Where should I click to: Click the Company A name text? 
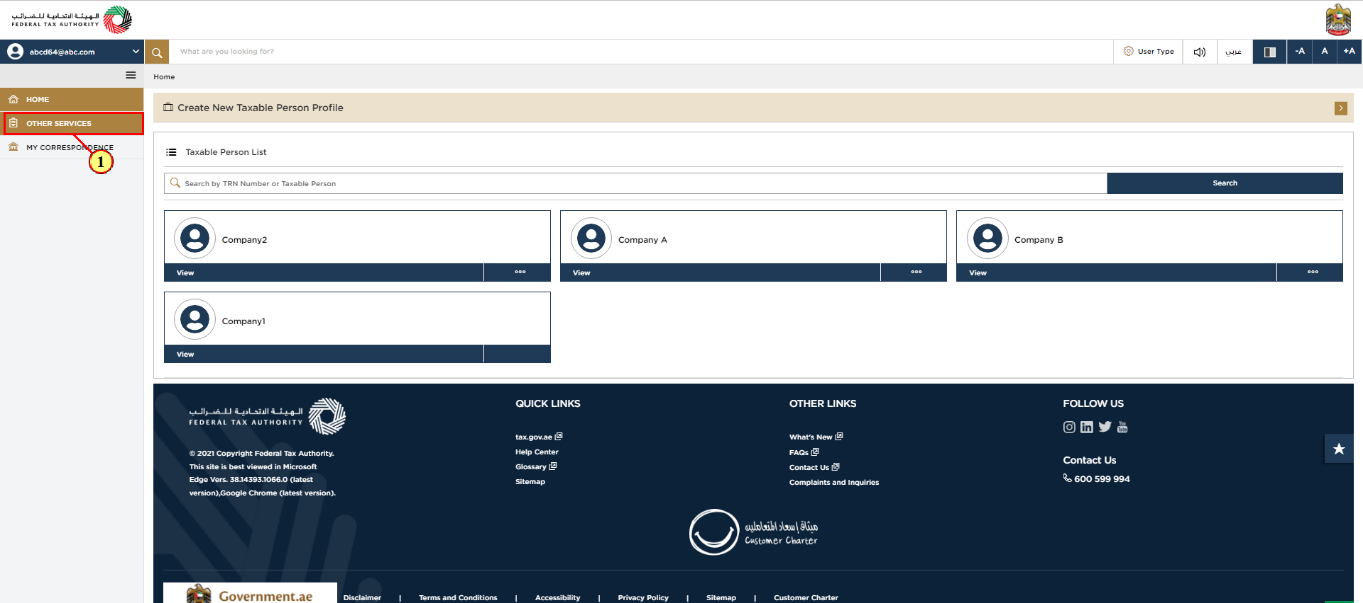[x=643, y=240]
